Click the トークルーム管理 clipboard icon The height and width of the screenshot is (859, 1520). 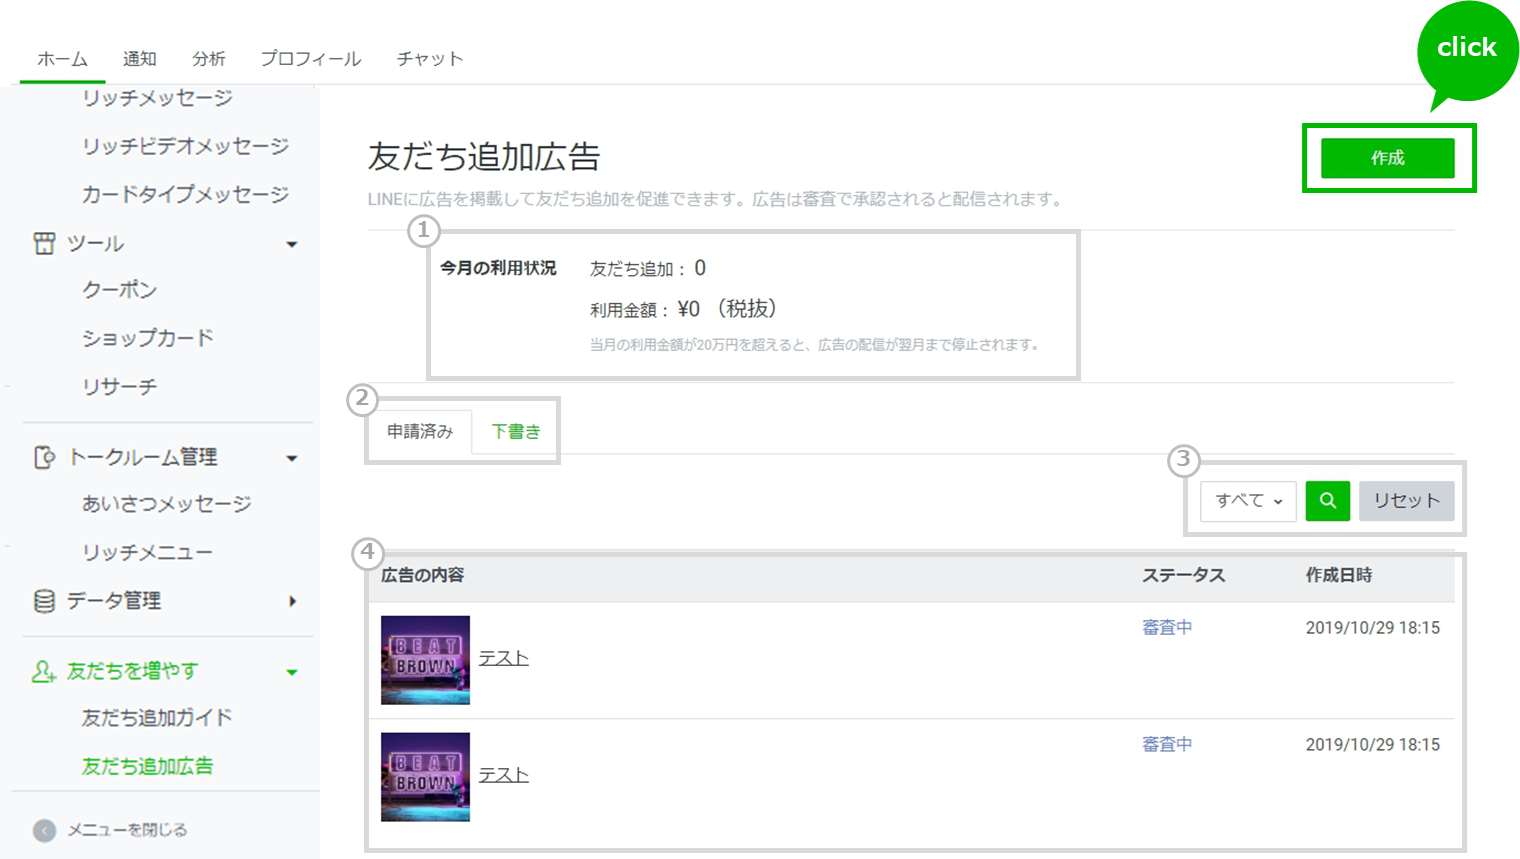click(45, 457)
